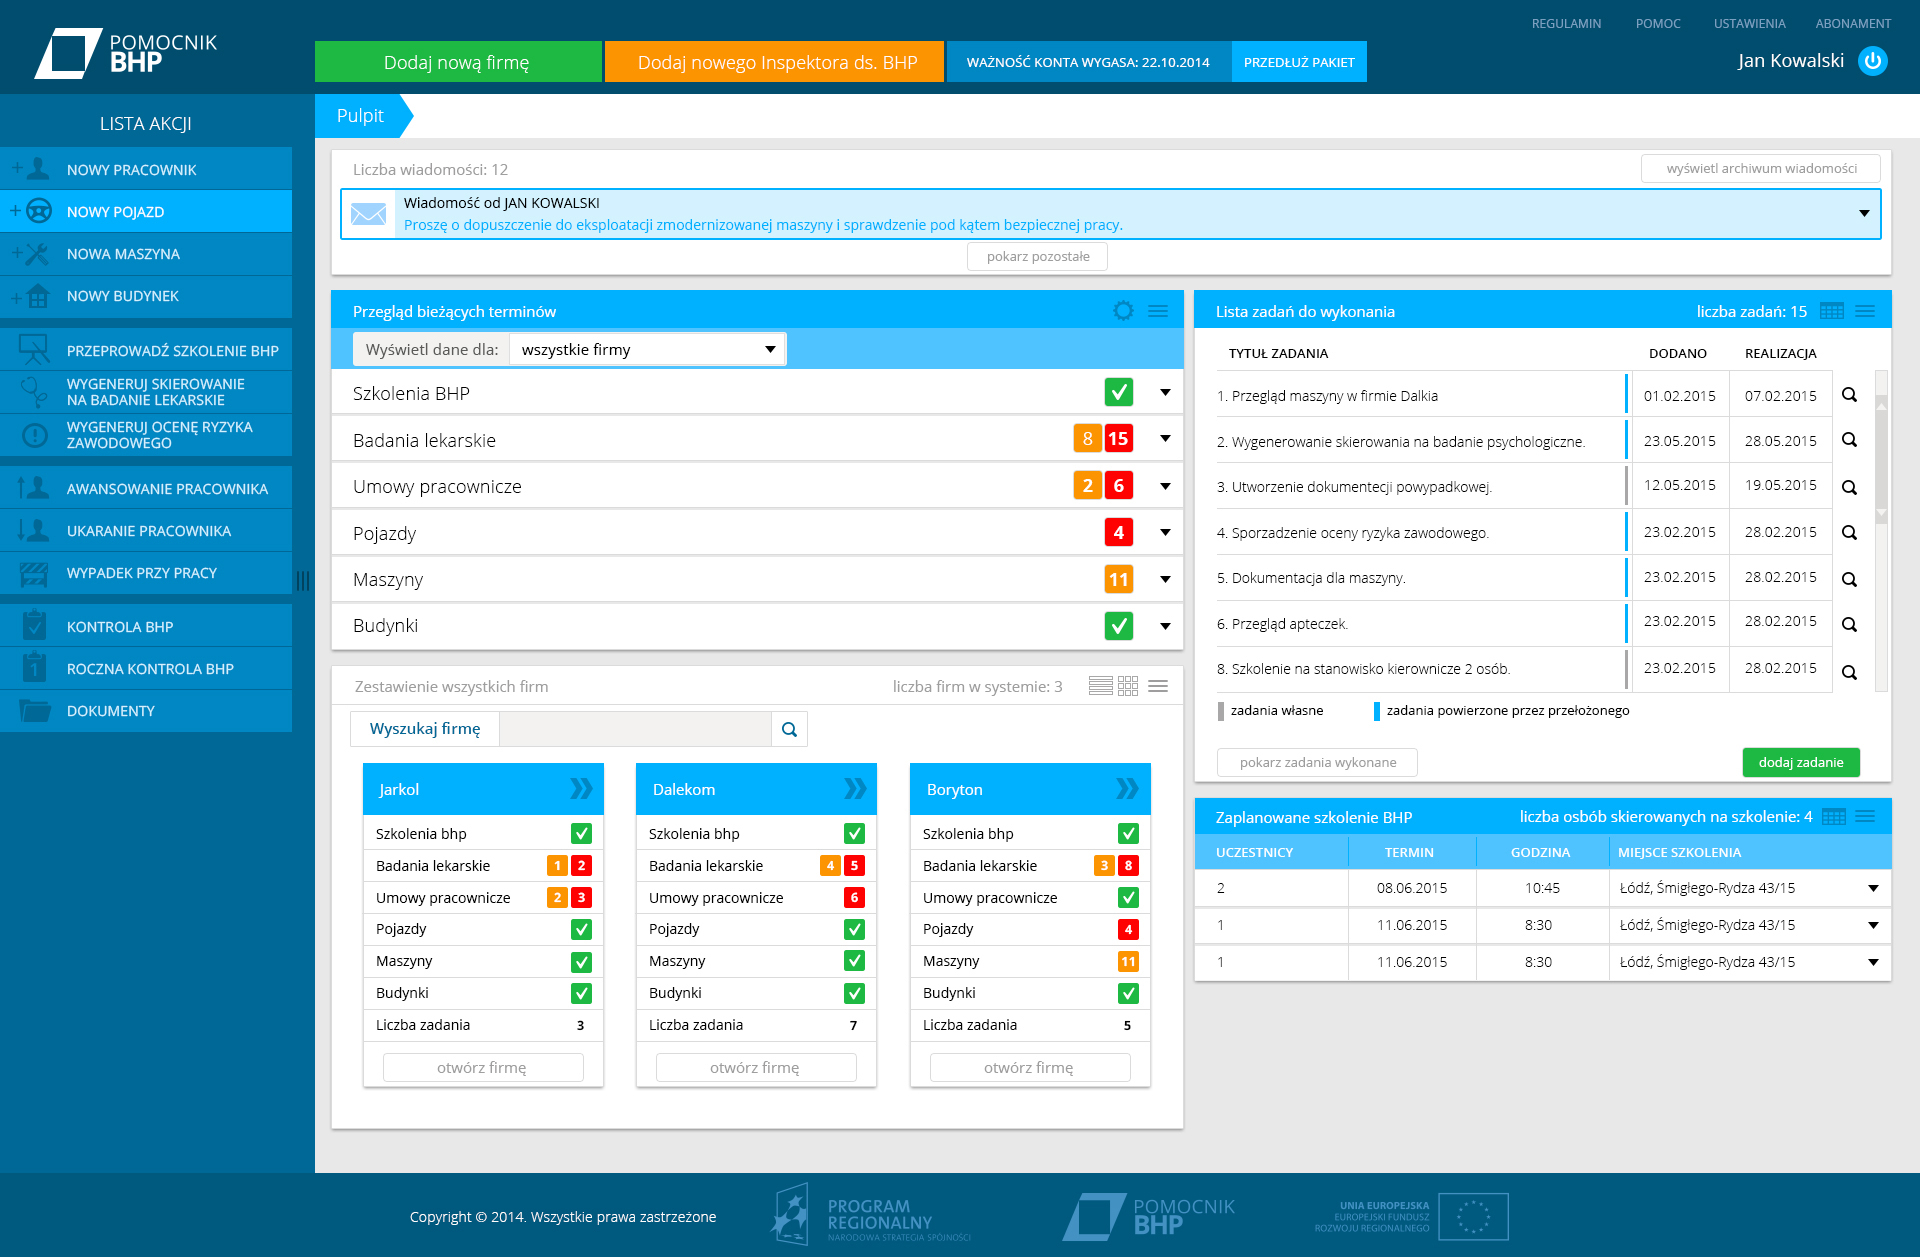Click Dodaj nowego Inspektora ds. BHP button

(x=775, y=62)
